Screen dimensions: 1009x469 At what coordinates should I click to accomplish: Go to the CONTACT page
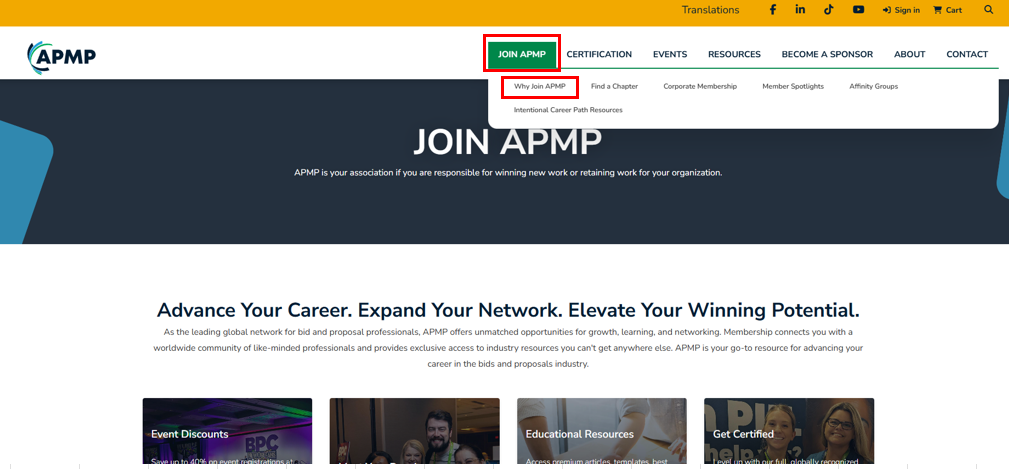point(967,54)
